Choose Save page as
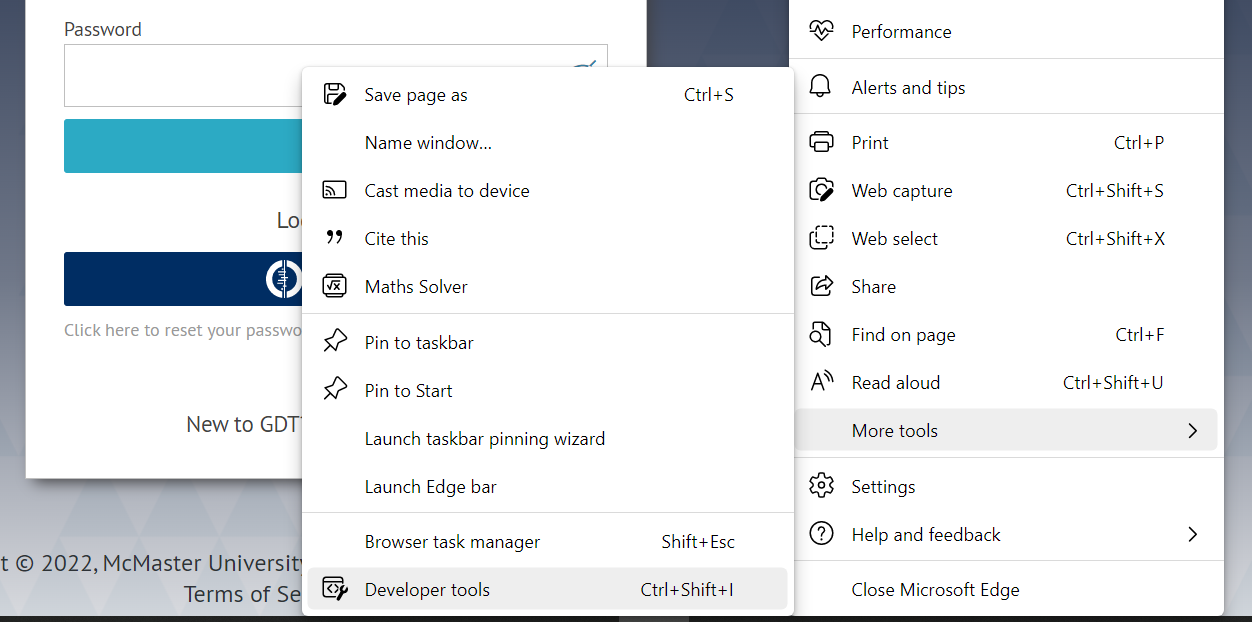The width and height of the screenshot is (1252, 622). pyautogui.click(x=415, y=94)
